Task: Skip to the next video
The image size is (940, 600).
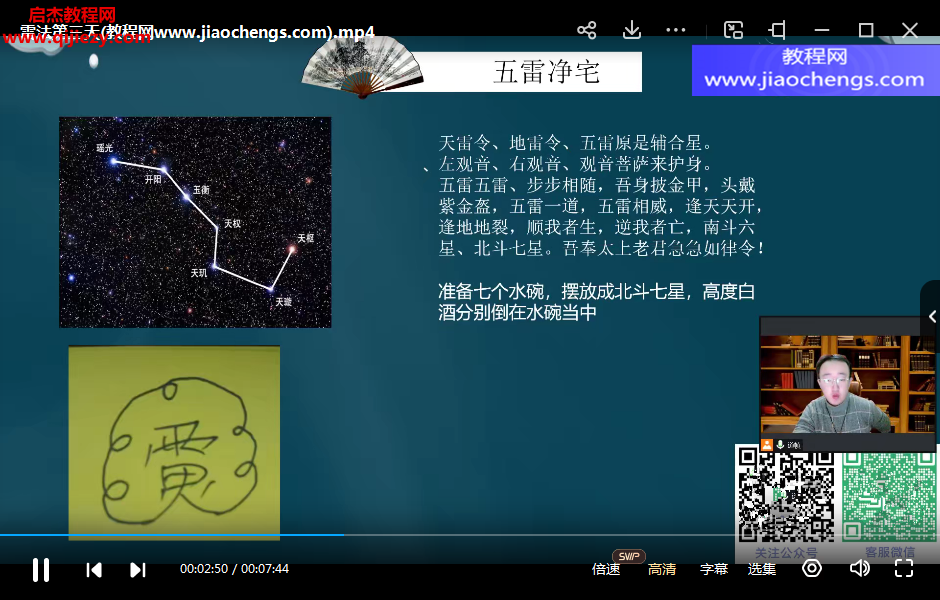Action: click(138, 569)
